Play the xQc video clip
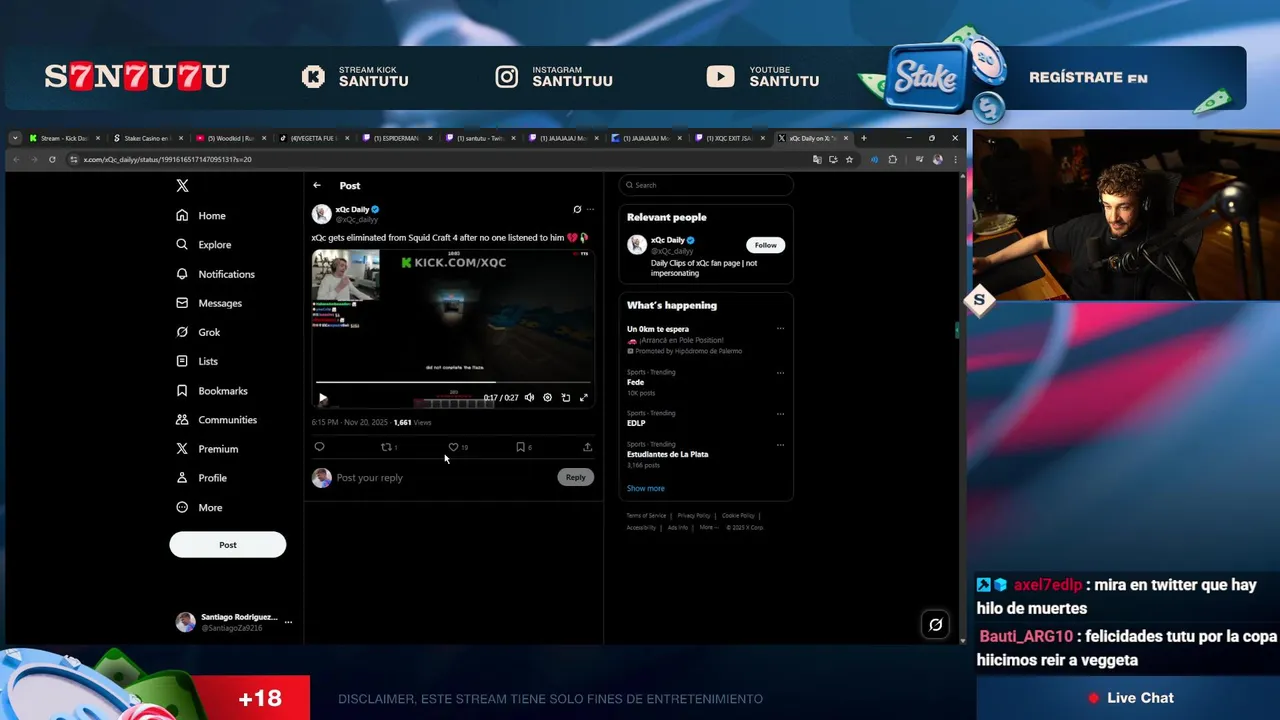Image resolution: width=1280 pixels, height=720 pixels. pos(323,398)
